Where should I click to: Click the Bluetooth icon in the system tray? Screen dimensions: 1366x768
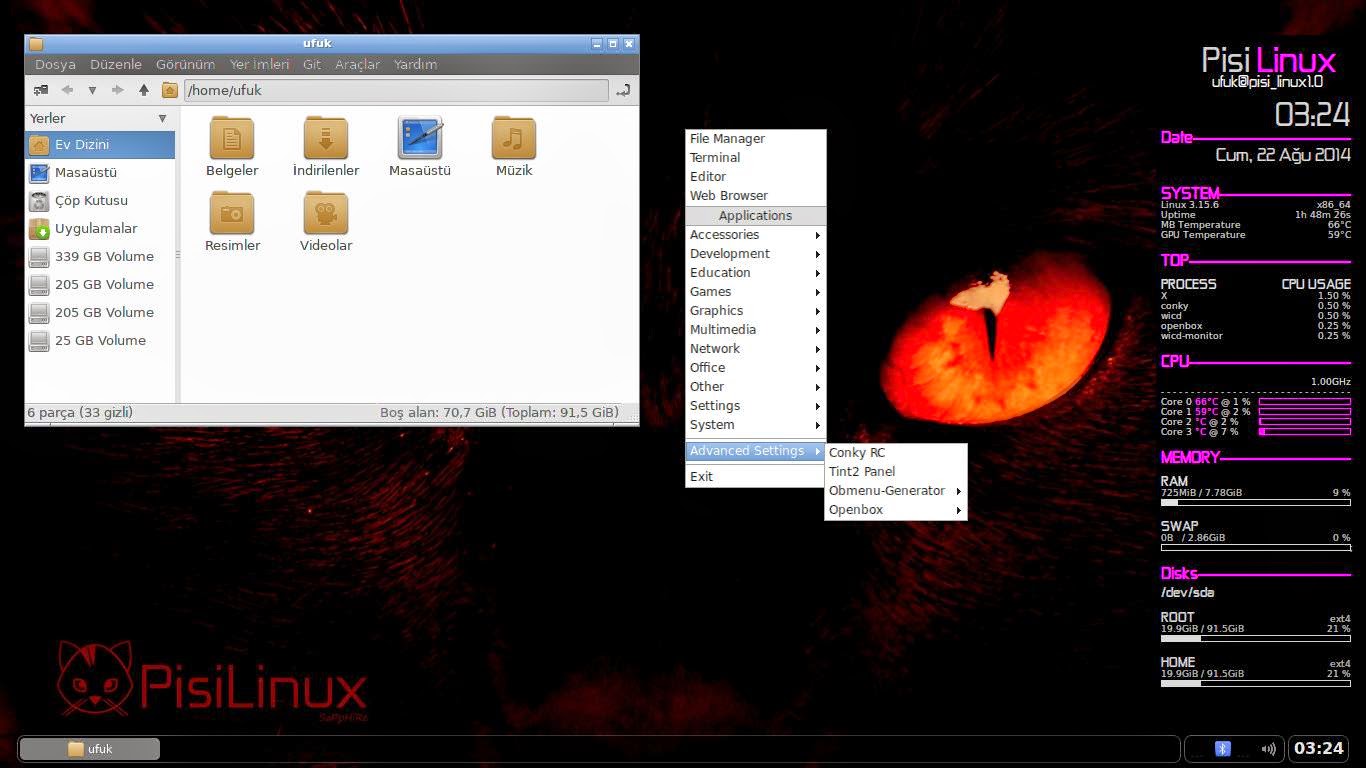1220,748
